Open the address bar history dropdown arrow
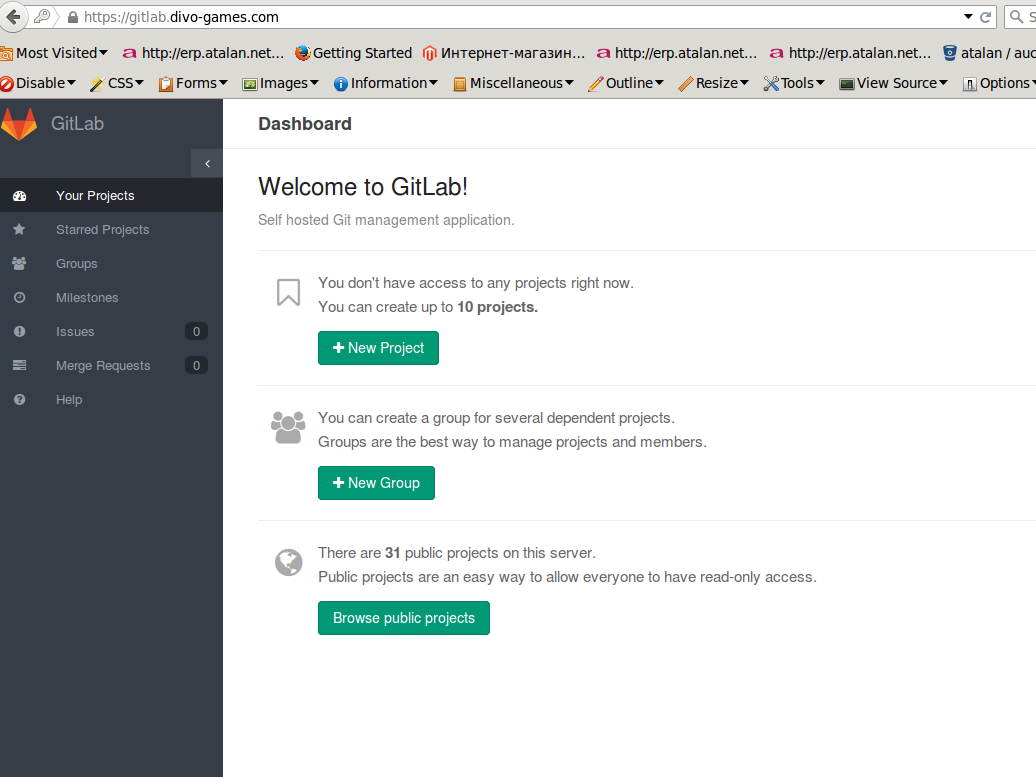The image size is (1036, 777). point(968,17)
